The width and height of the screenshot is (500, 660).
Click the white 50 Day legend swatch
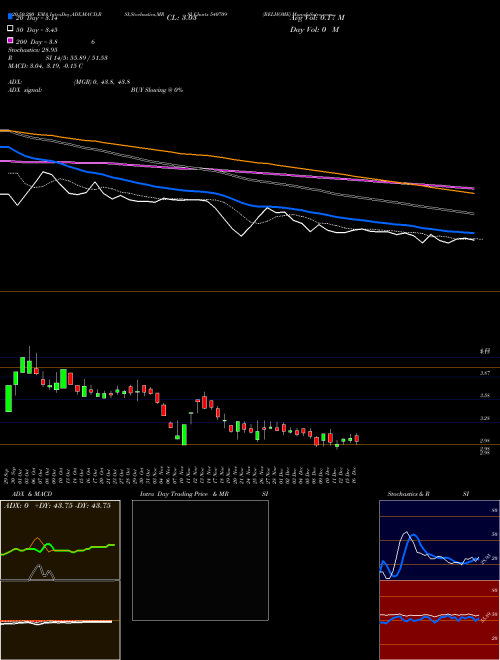coord(10,29)
